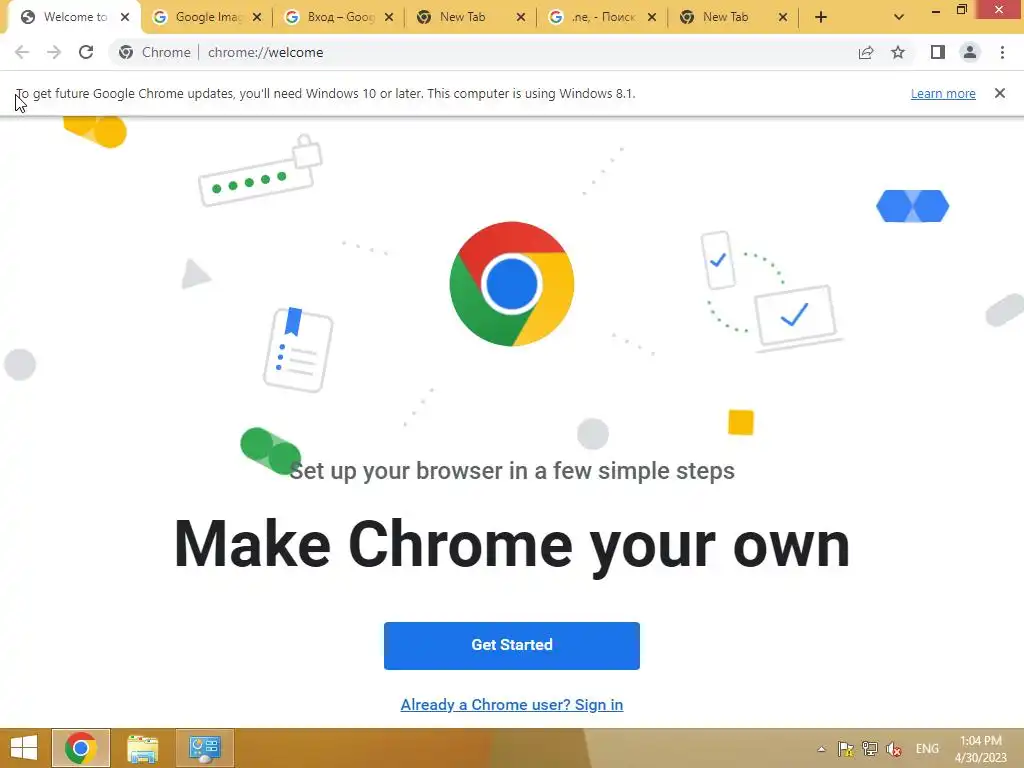The height and width of the screenshot is (768, 1024).
Task: Click the Chrome site info icon in address bar
Action: click(126, 52)
